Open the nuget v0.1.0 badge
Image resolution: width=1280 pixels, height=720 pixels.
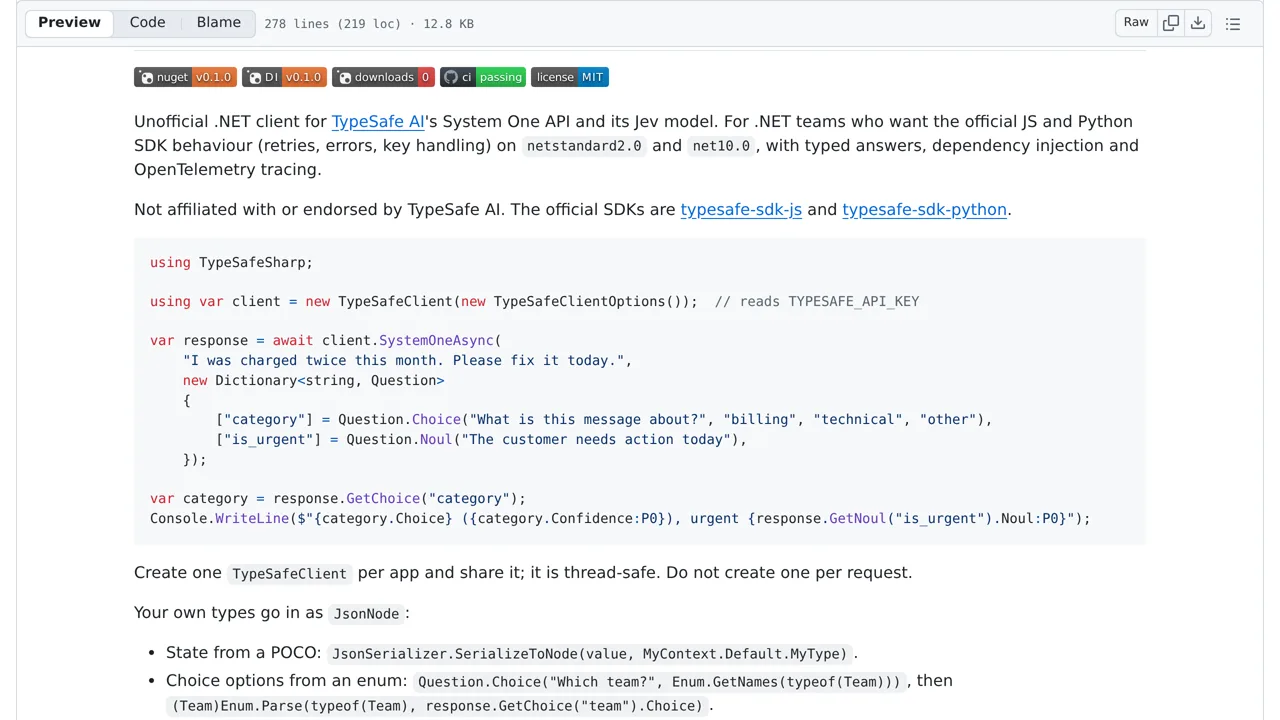pyautogui.click(x=185, y=77)
